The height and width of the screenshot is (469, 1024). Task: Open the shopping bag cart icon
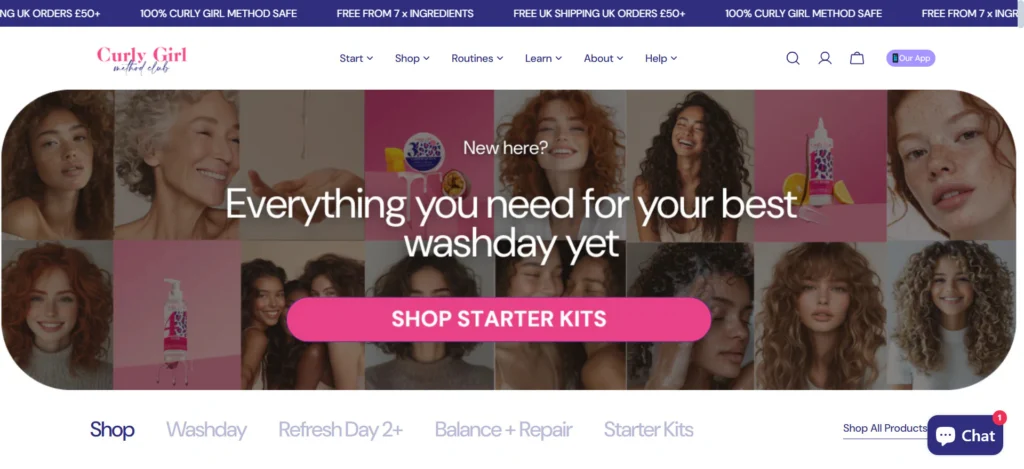click(x=857, y=58)
